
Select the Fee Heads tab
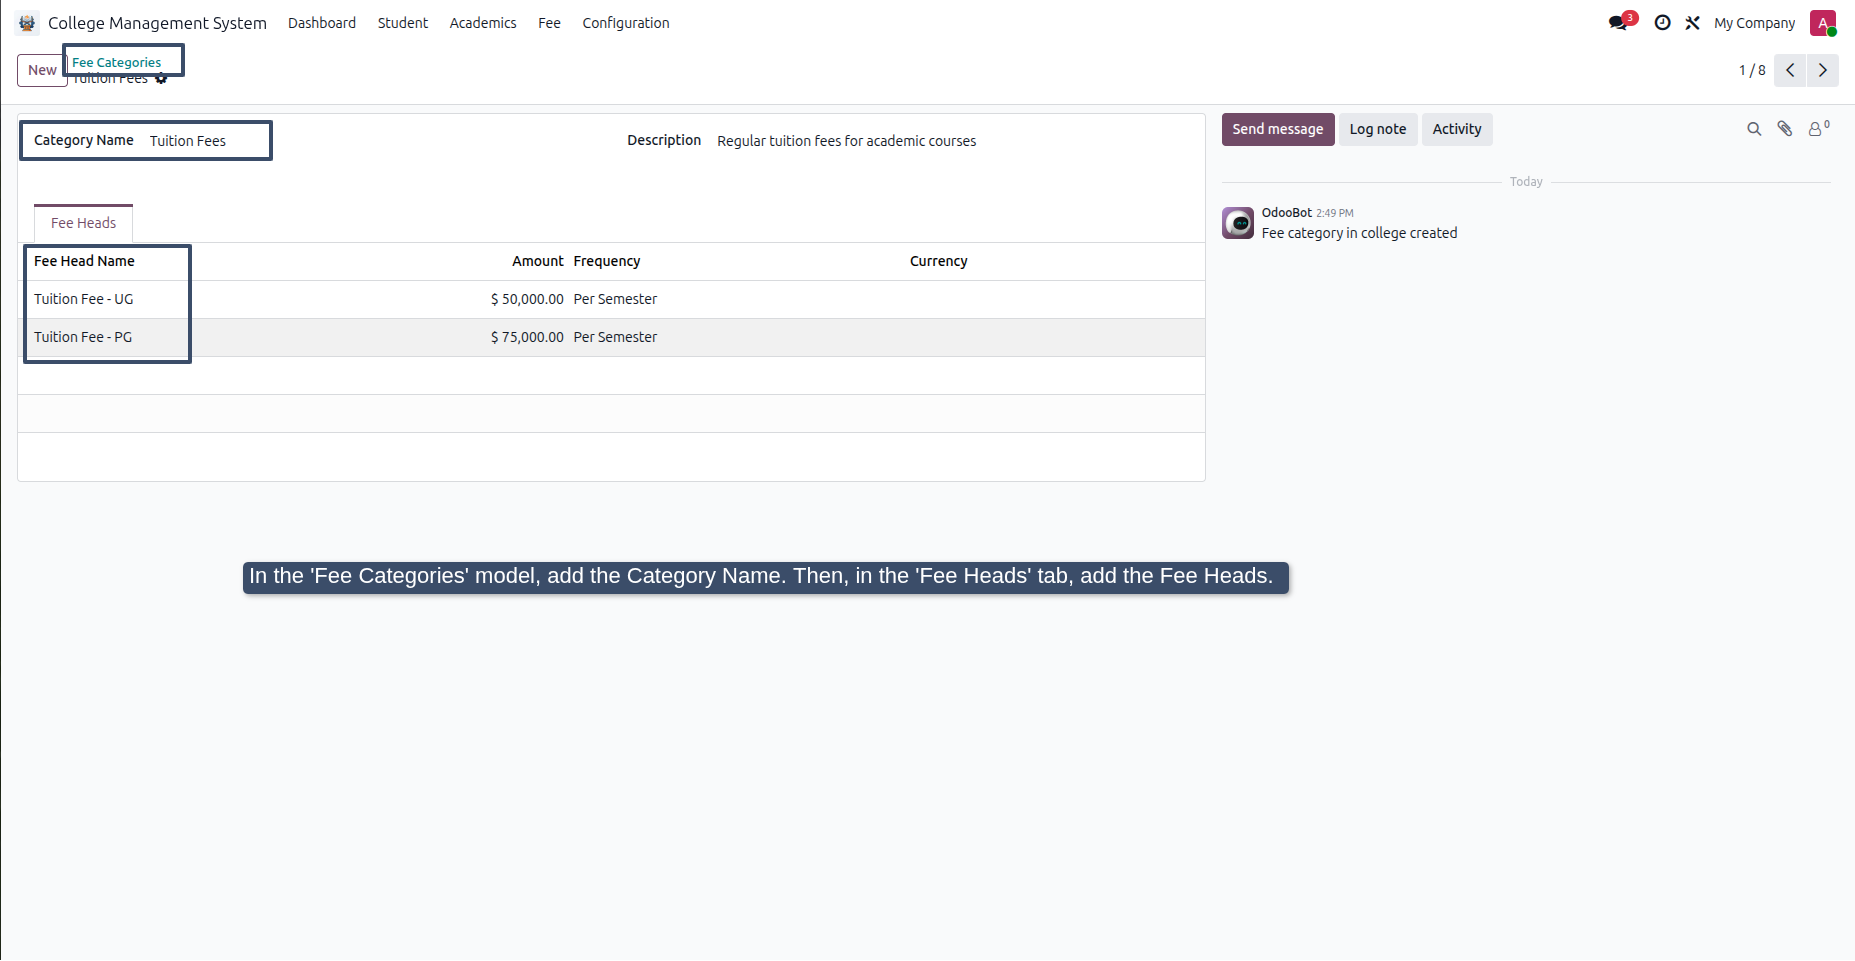84,223
